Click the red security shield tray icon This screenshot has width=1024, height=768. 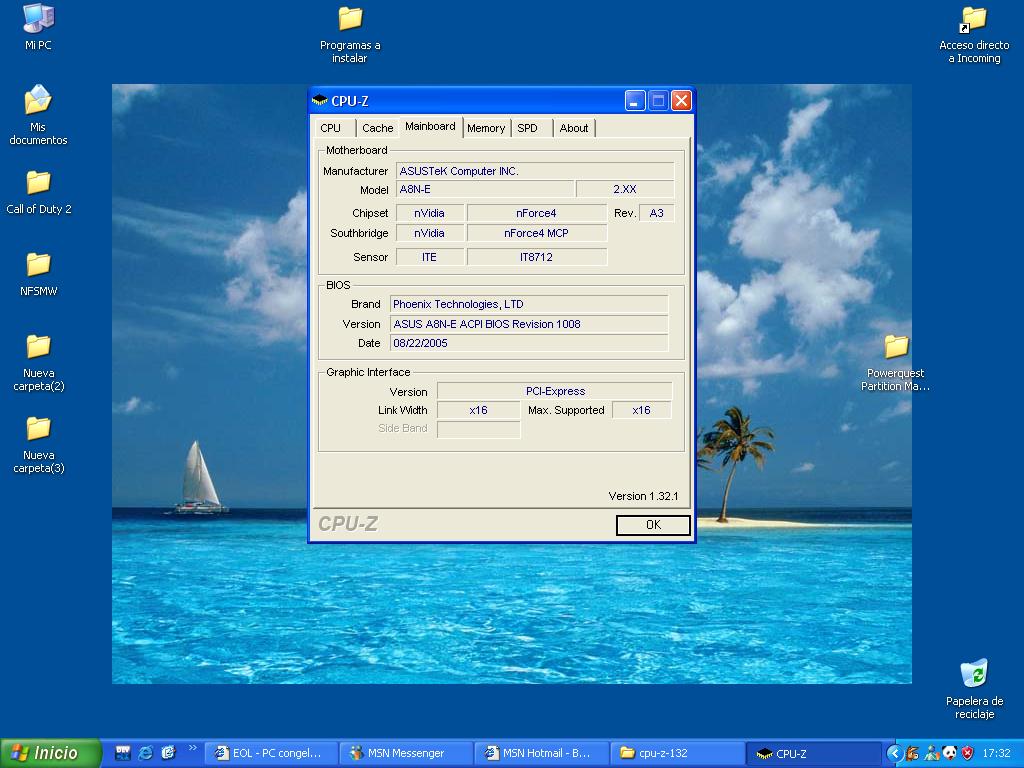(x=968, y=754)
